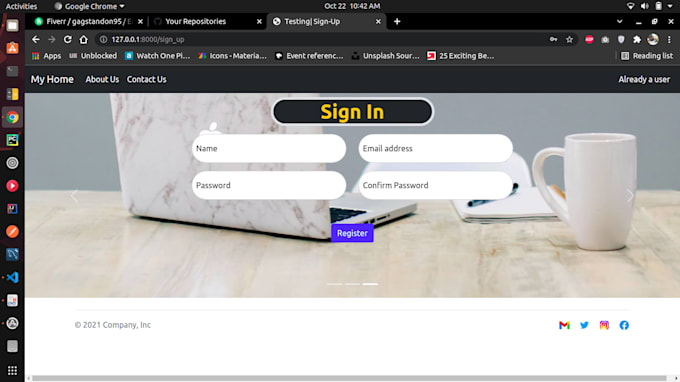Screen dimensions: 680x382
Task: Click the browser Forward arrow
Action: click(x=52, y=39)
